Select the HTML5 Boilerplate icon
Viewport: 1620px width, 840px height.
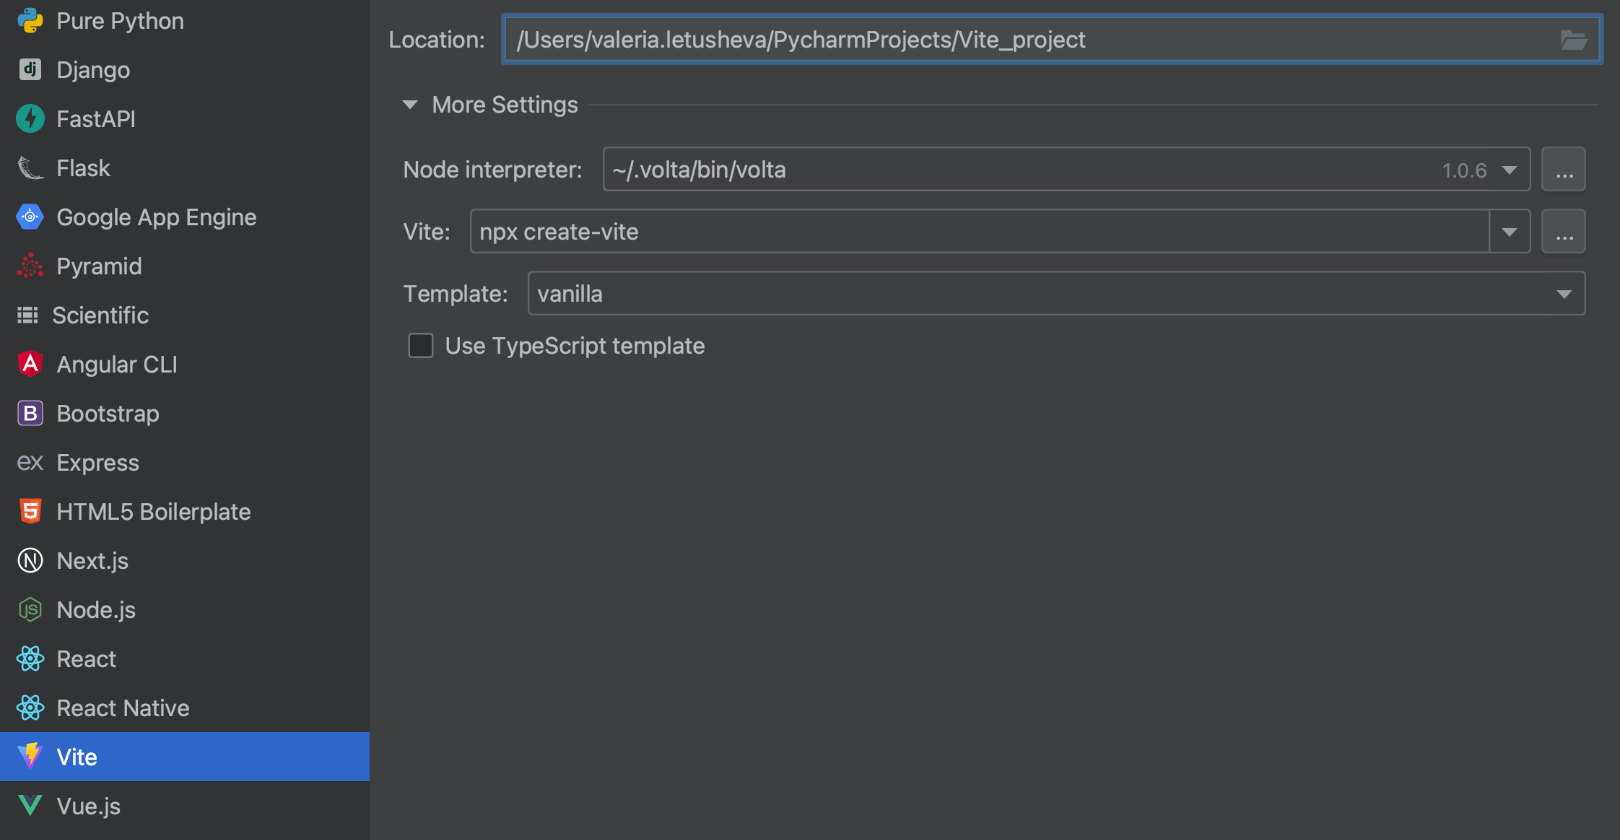[30, 511]
